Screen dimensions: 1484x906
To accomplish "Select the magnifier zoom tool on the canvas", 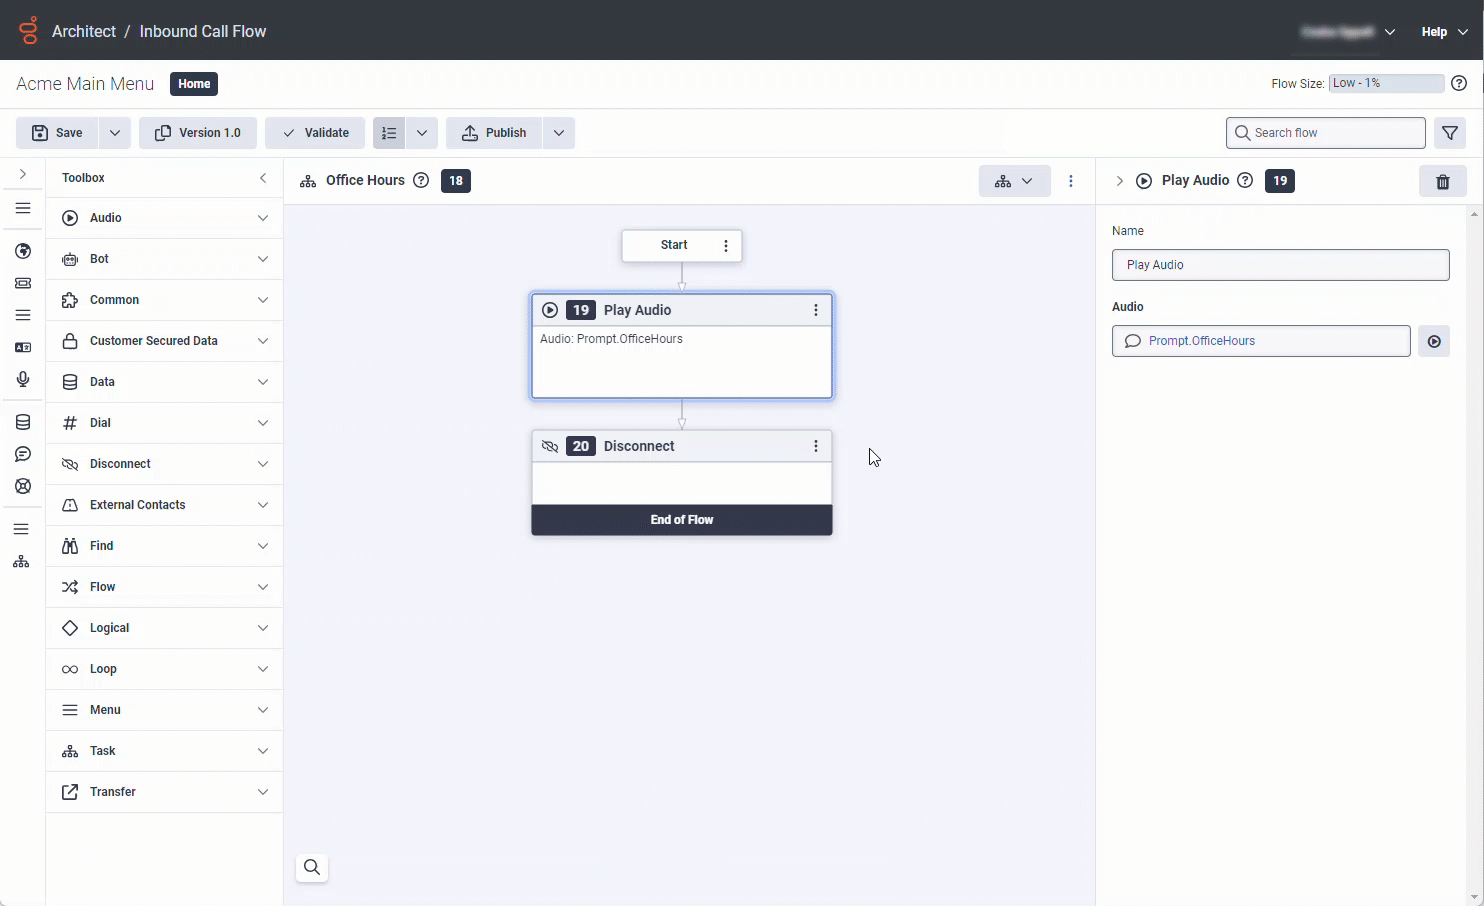I will (x=311, y=868).
